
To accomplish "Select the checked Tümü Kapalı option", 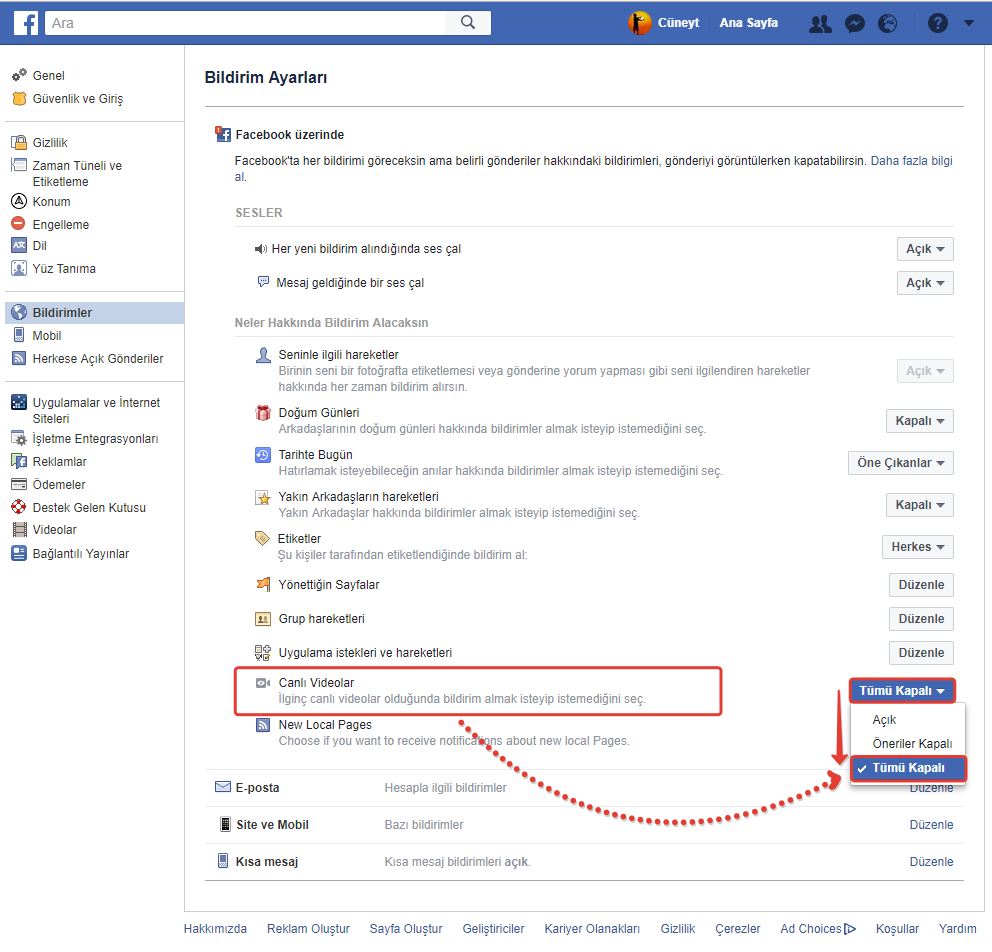I will click(909, 768).
